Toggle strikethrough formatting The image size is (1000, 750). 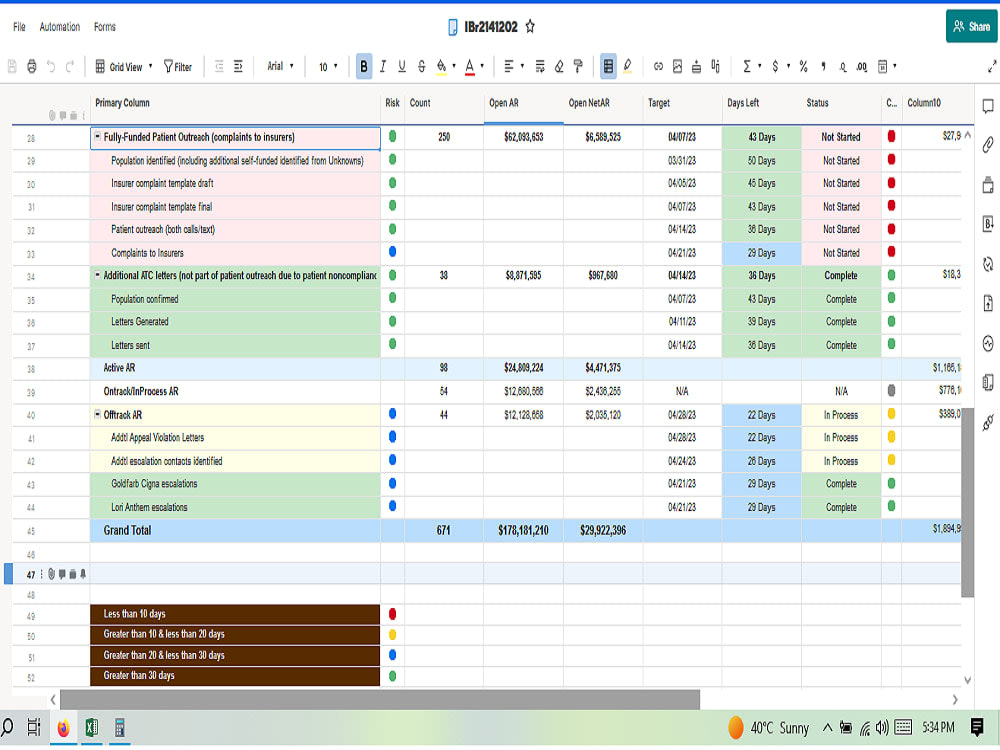pyautogui.click(x=420, y=66)
